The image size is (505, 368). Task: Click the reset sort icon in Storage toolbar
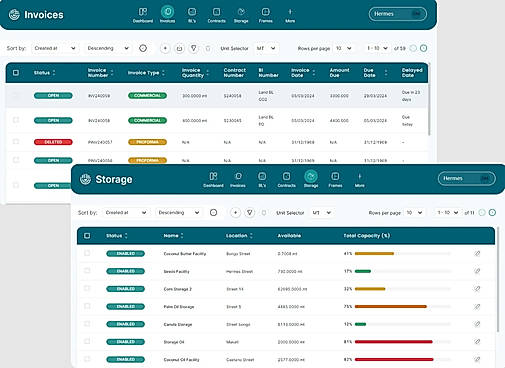pos(214,213)
